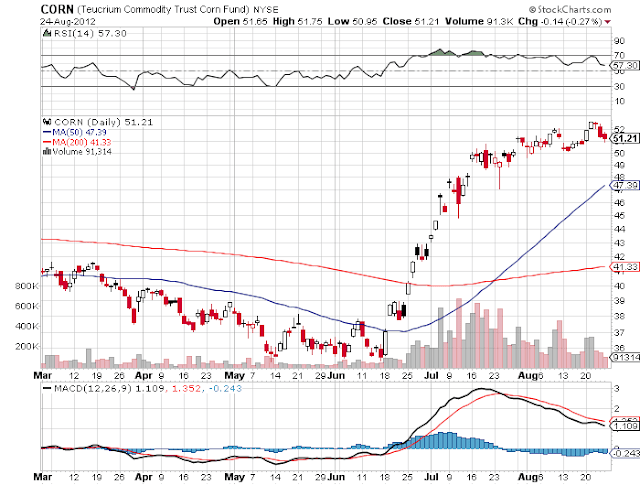This screenshot has height=485, width=640.
Task: Click the 800K volume scale label
Action: (x=27, y=286)
